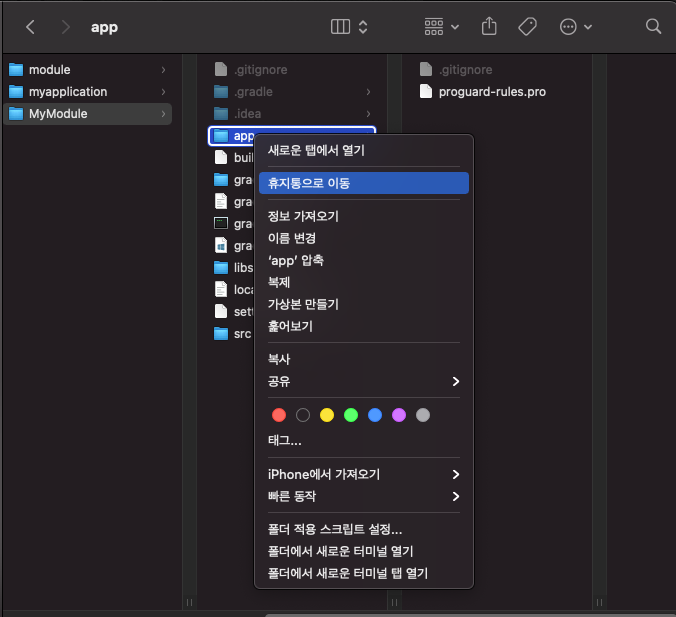Select the src folder icon
This screenshot has height=617, width=676.
coord(221,334)
